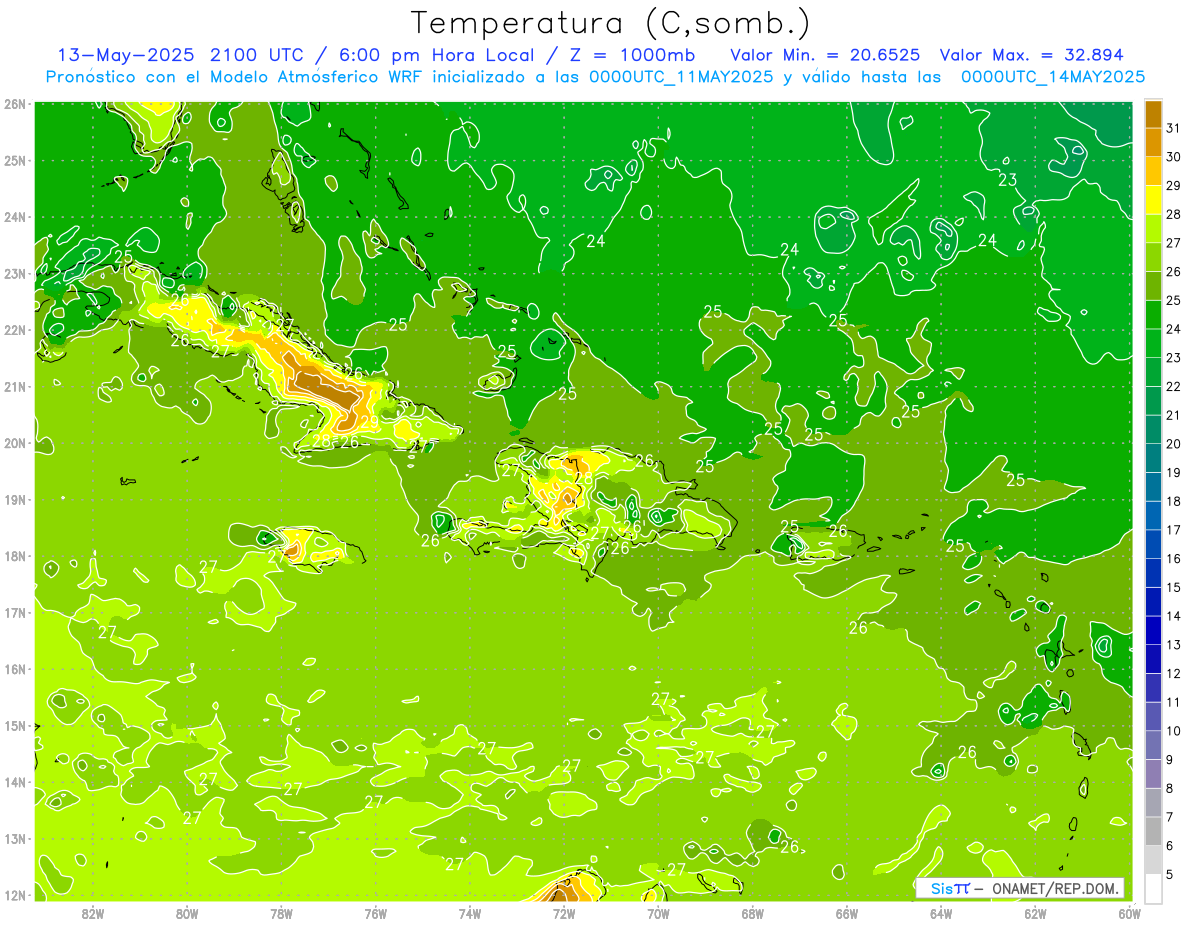This screenshot has width=1200, height=927.
Task: Click the 22N latitude axis label
Action: [x=15, y=330]
